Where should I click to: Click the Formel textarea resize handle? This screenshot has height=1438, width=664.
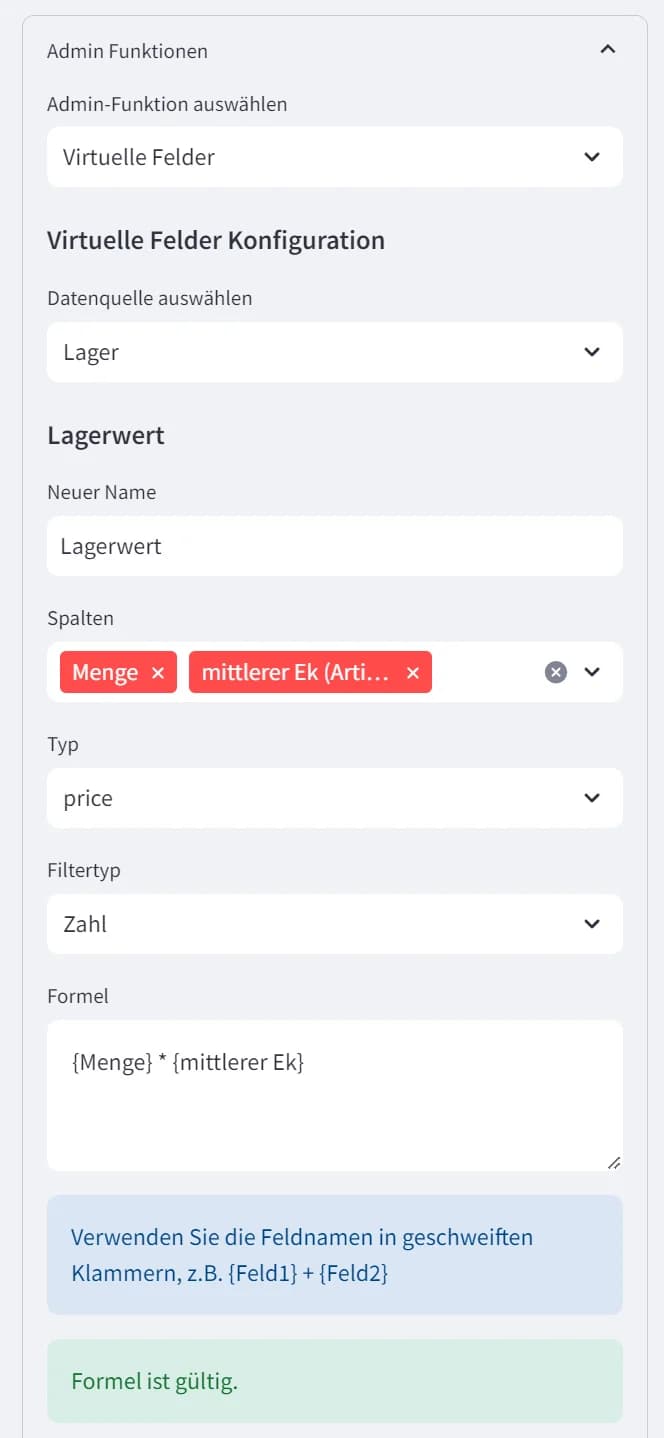click(x=614, y=1162)
